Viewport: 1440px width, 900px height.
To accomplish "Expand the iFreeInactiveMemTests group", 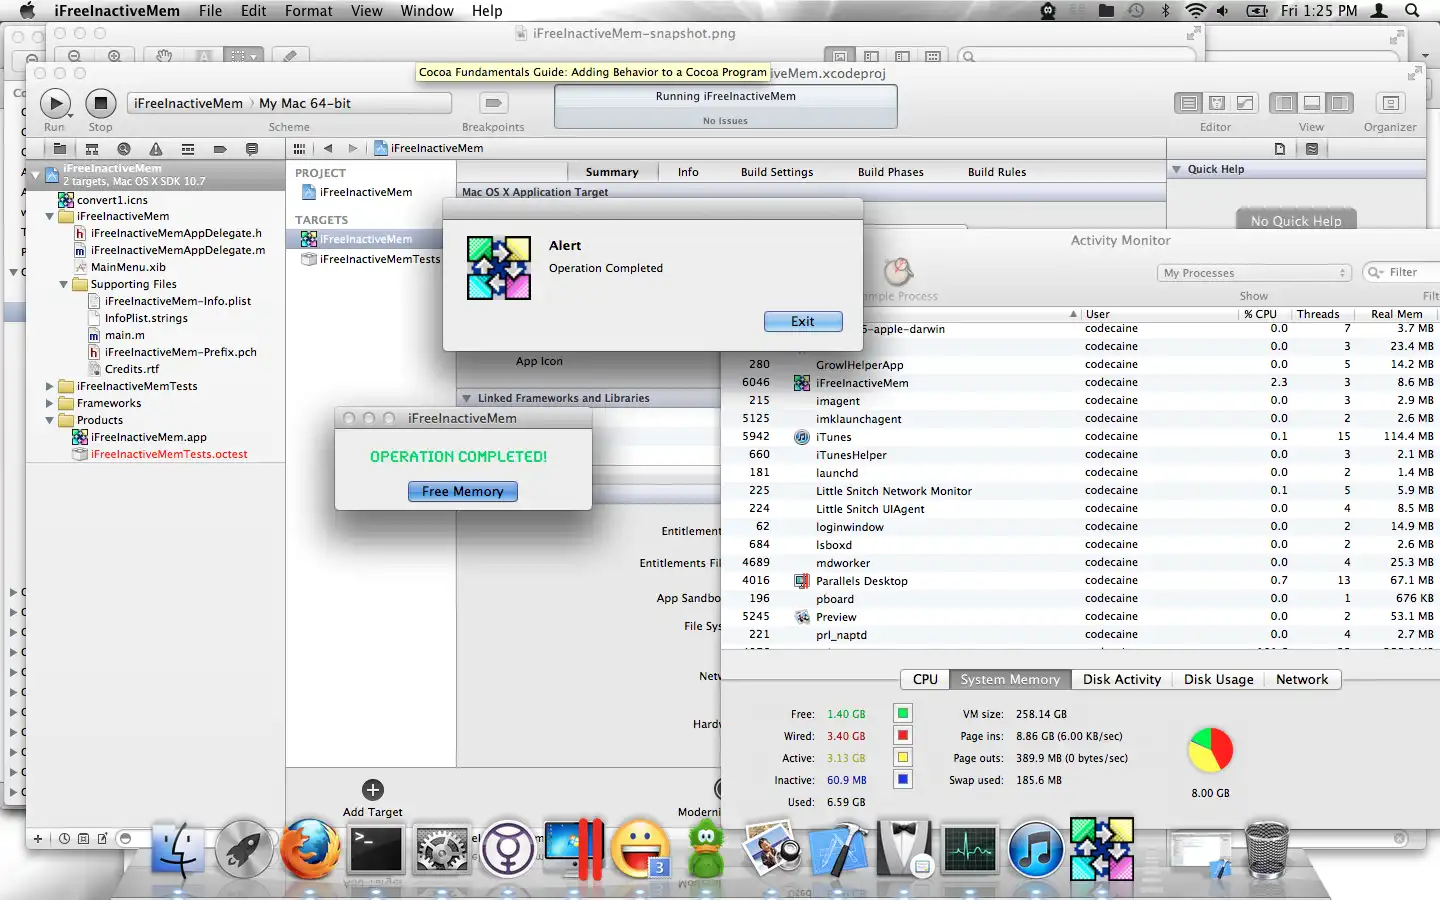I will [50, 386].
